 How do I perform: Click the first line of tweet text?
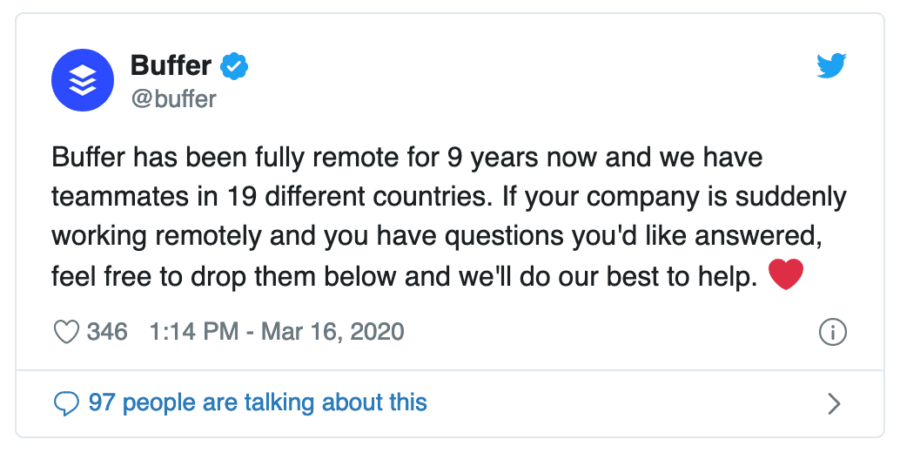click(407, 157)
